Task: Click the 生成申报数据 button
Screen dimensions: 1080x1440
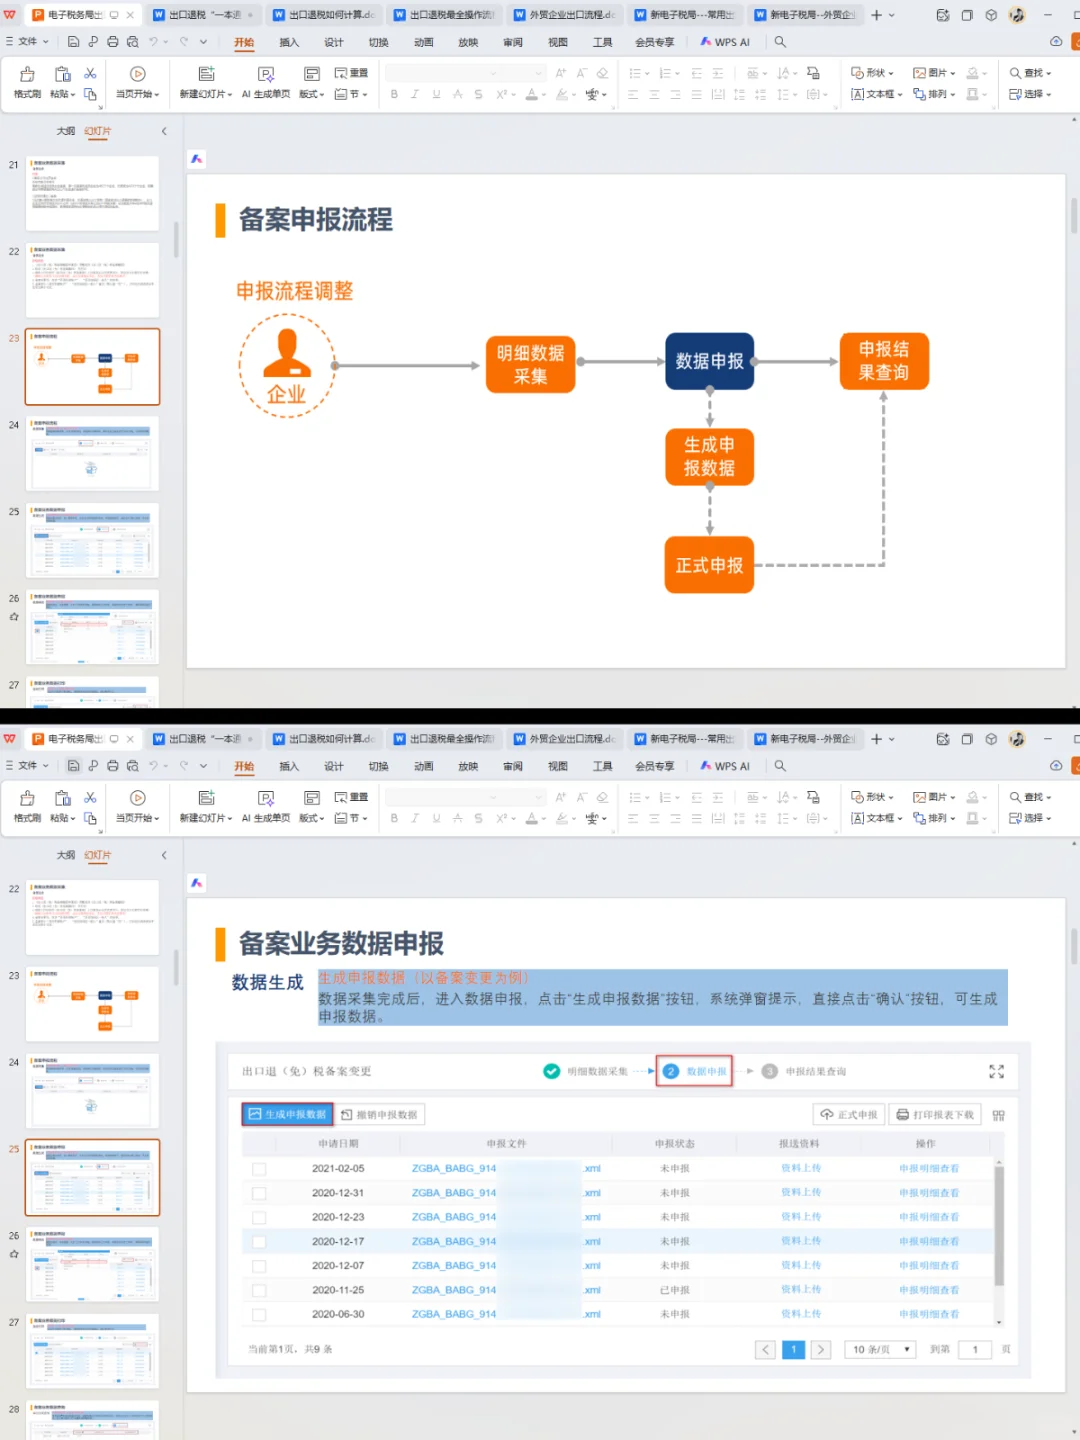Action: [x=286, y=1114]
